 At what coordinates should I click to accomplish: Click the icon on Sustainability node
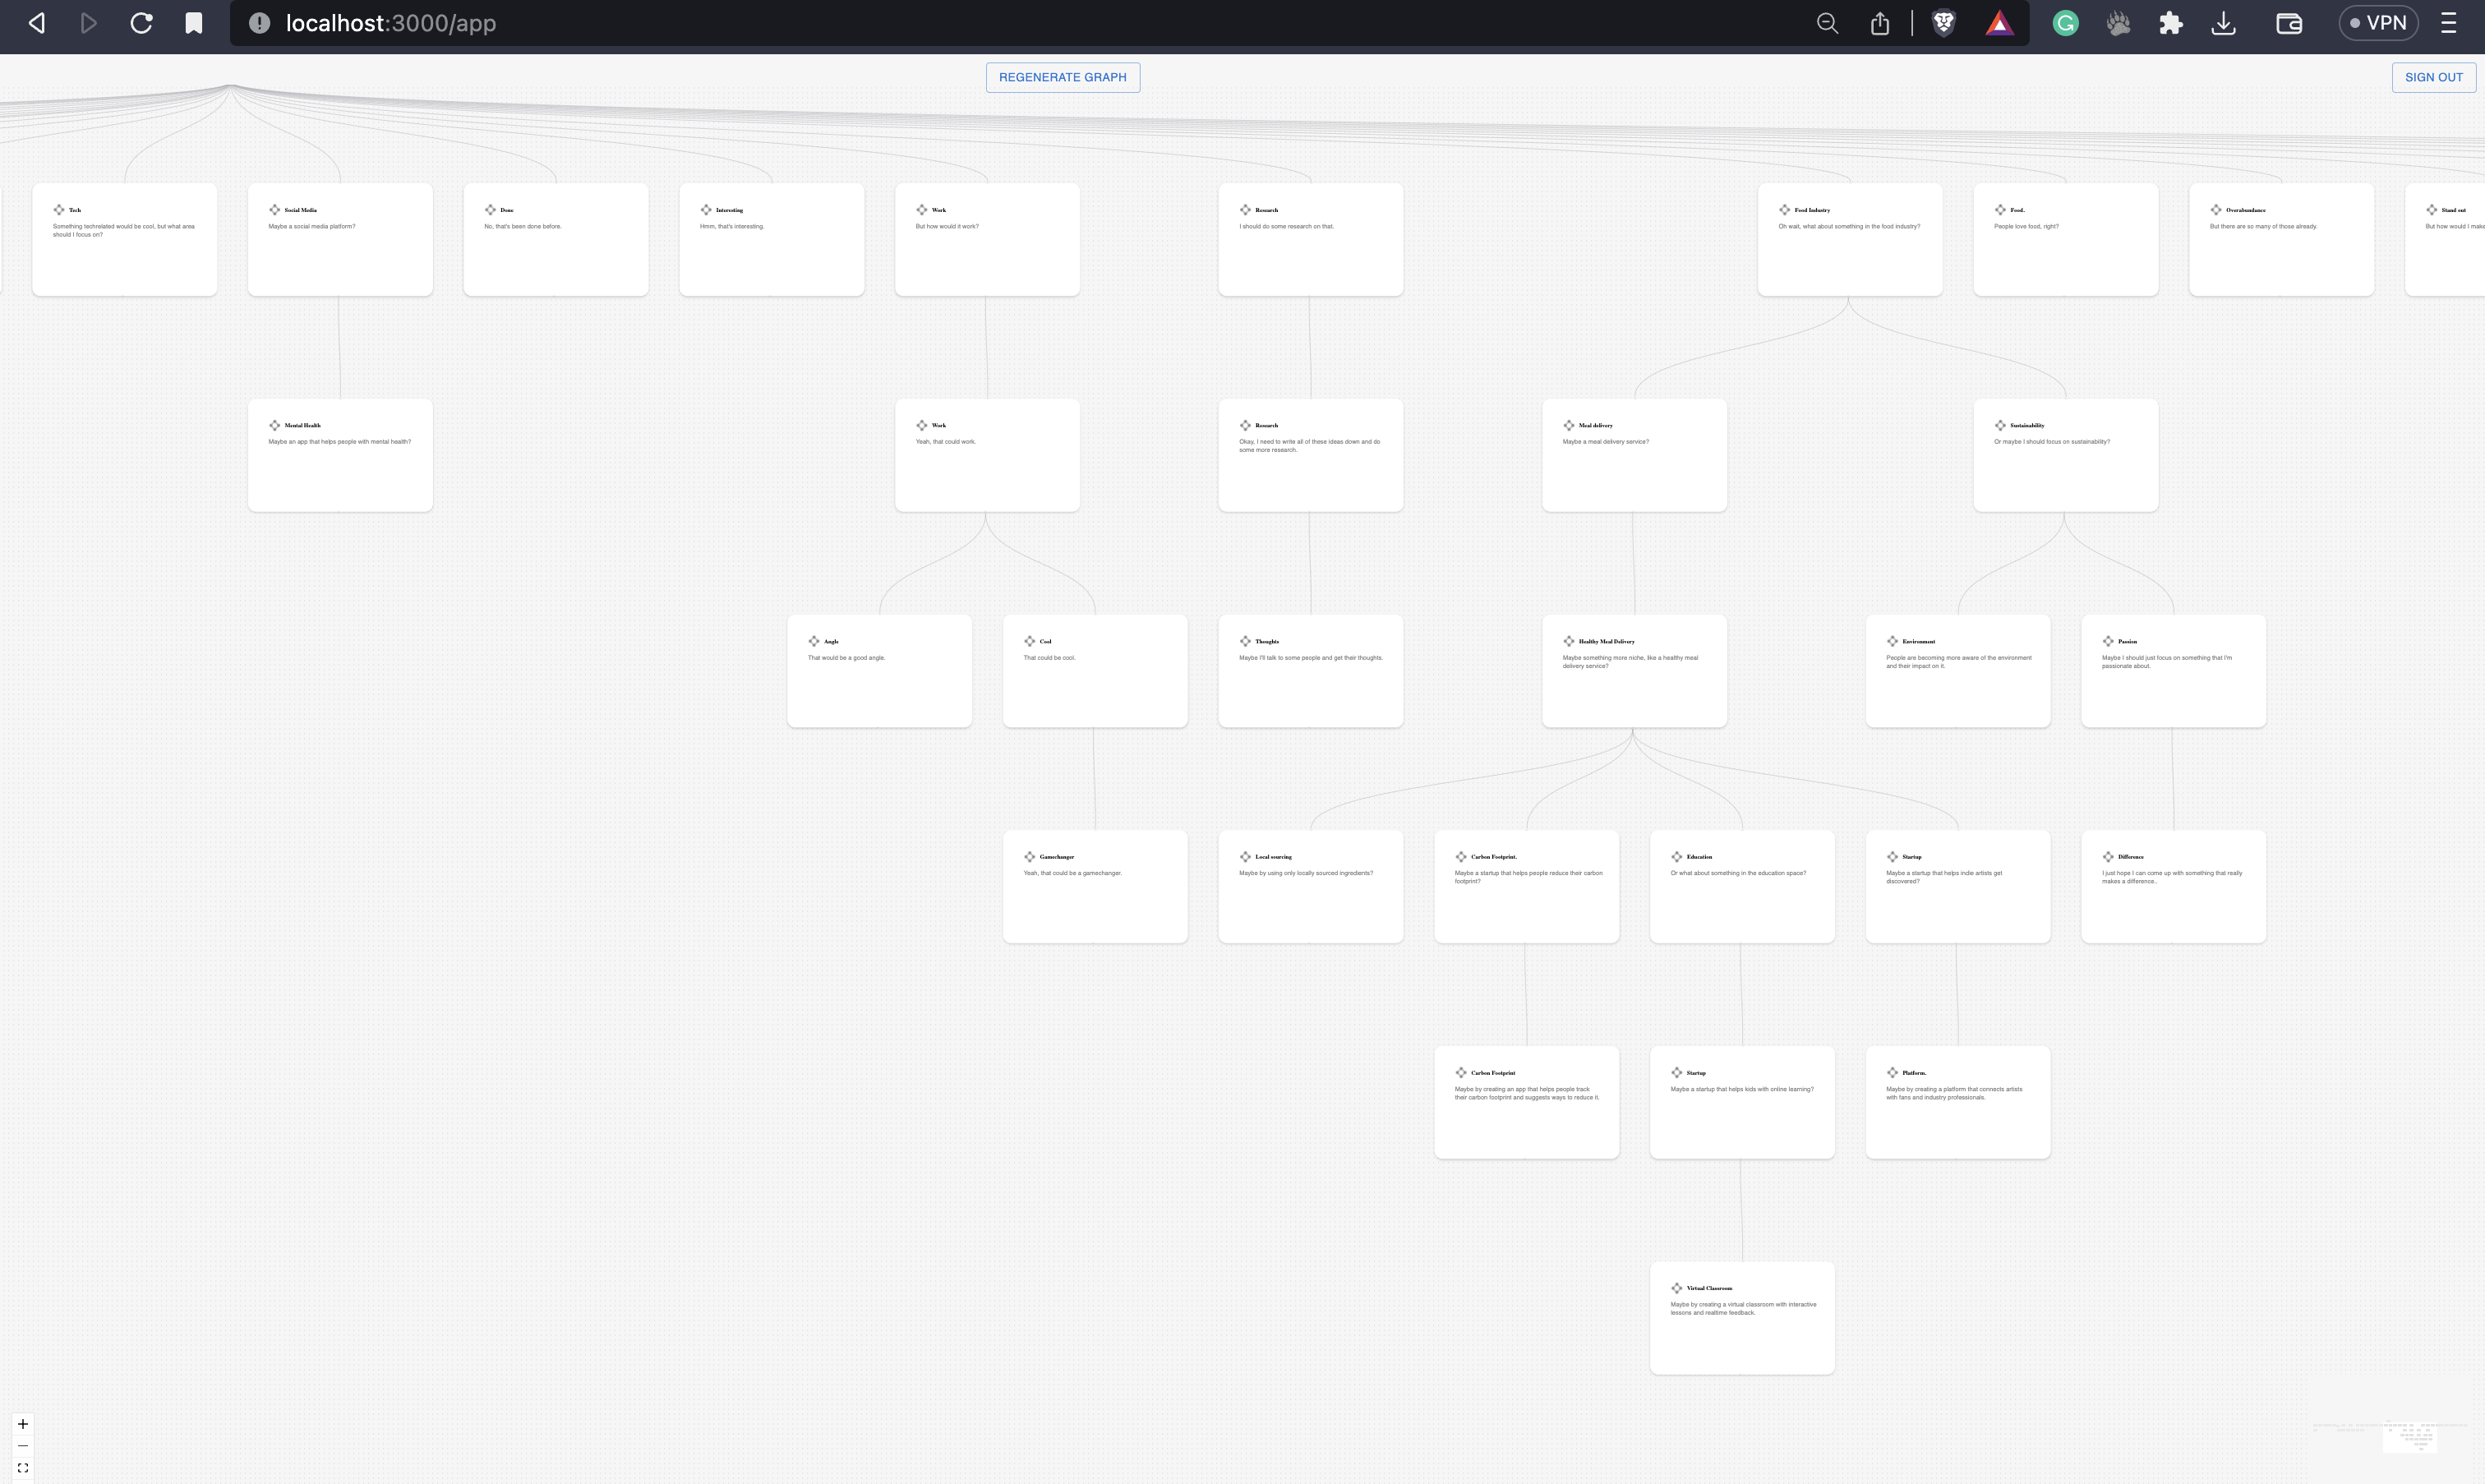[x=1999, y=425]
